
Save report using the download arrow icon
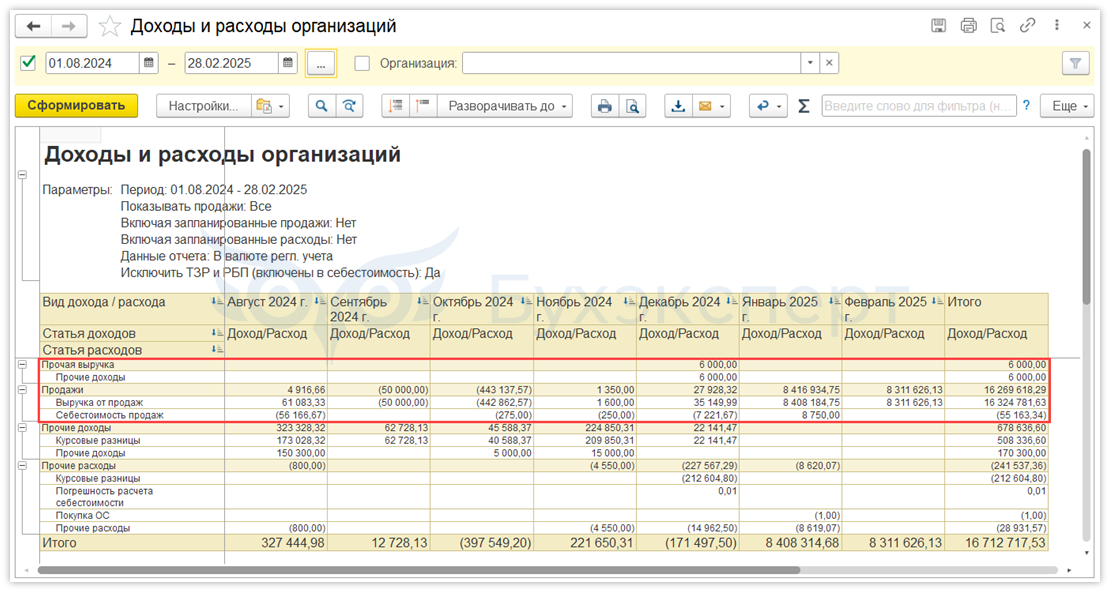pyautogui.click(x=678, y=106)
